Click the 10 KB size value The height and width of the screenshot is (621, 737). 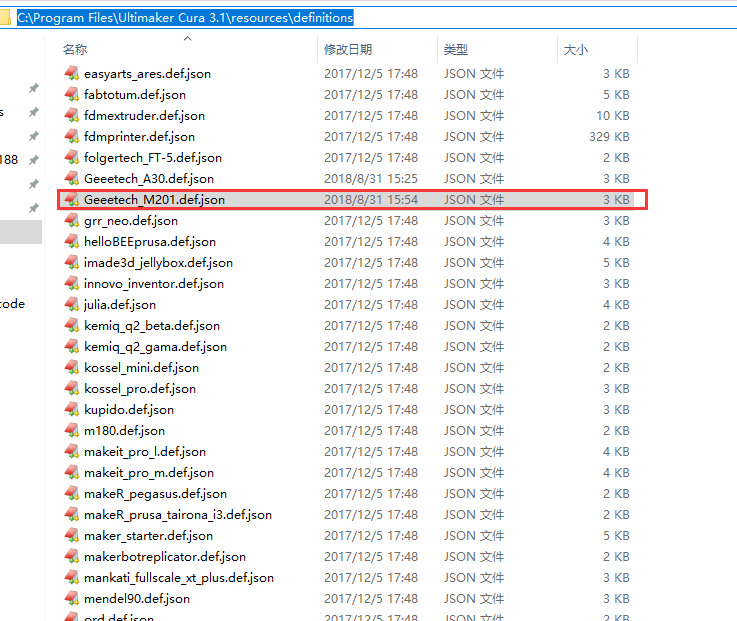click(x=613, y=116)
